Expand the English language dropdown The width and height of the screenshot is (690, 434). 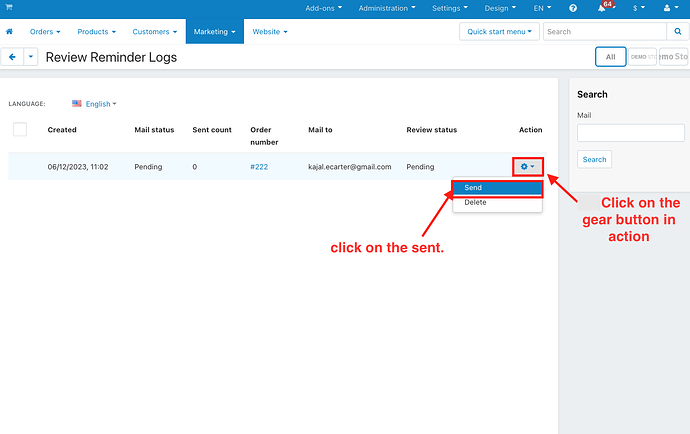click(95, 104)
